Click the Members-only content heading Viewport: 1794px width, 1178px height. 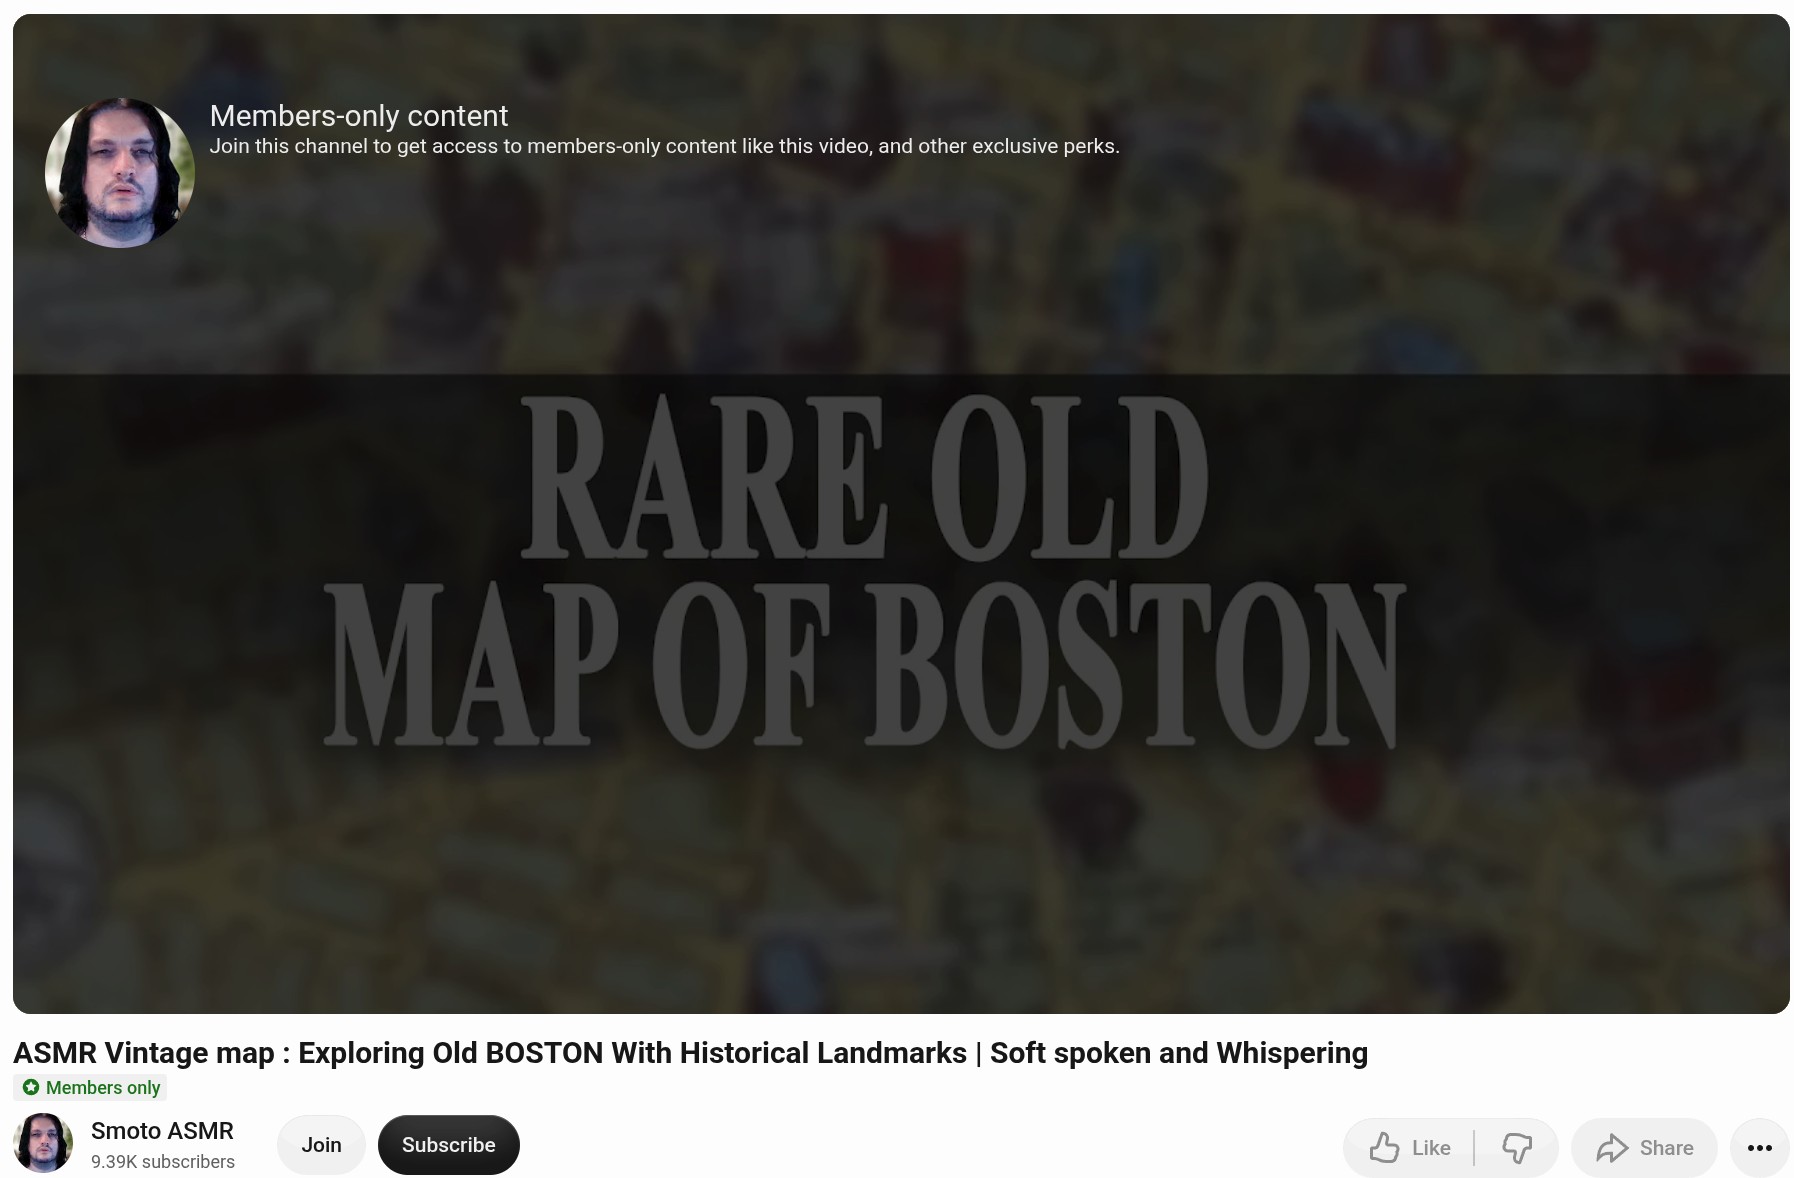point(359,116)
